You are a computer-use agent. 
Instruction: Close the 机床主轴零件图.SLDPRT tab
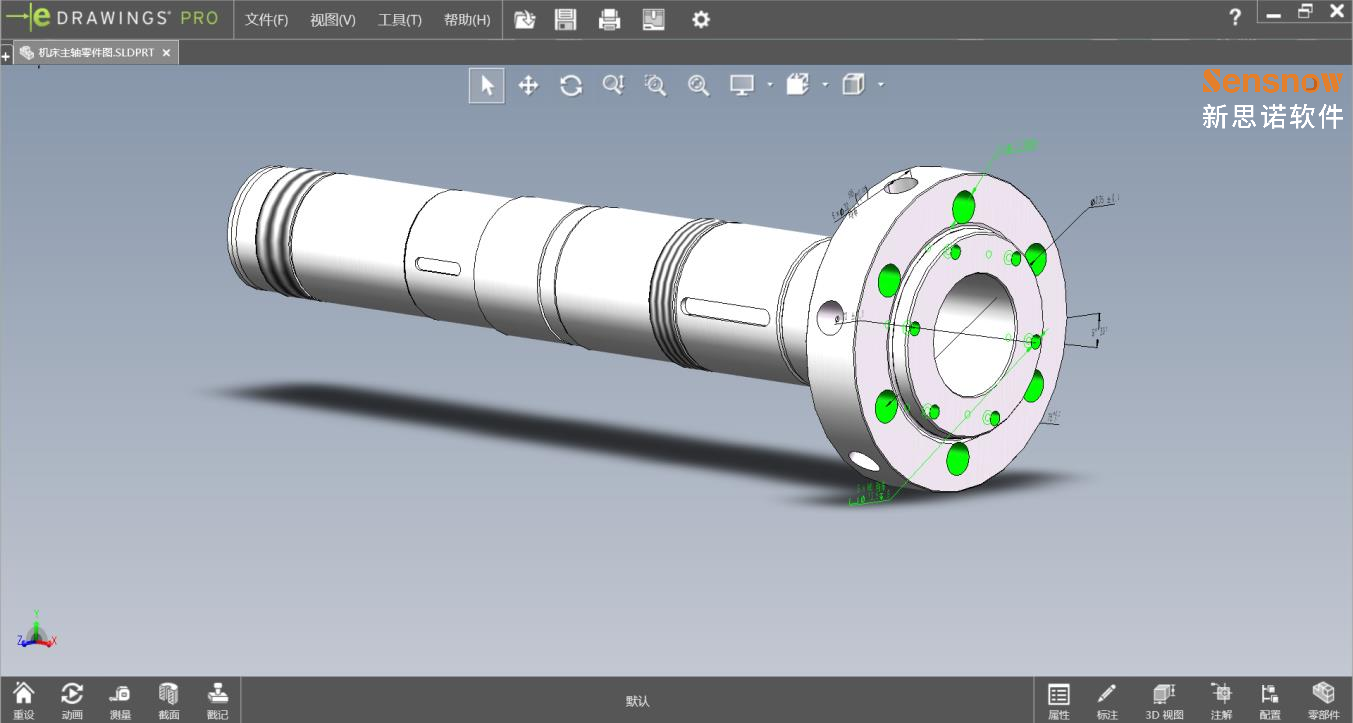click(x=166, y=53)
